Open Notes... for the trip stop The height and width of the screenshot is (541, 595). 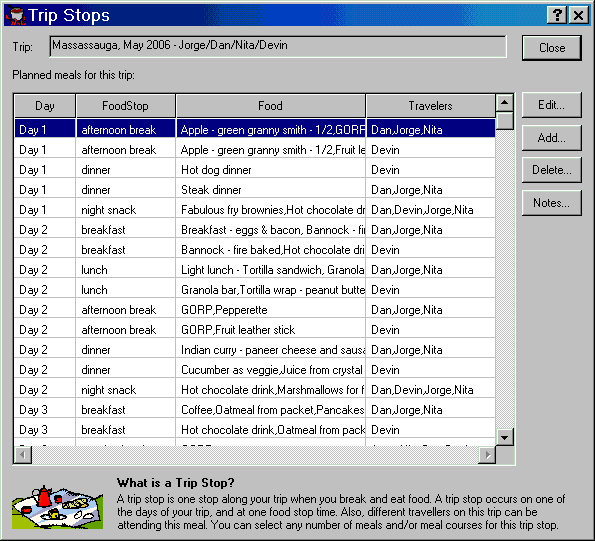pyautogui.click(x=551, y=203)
